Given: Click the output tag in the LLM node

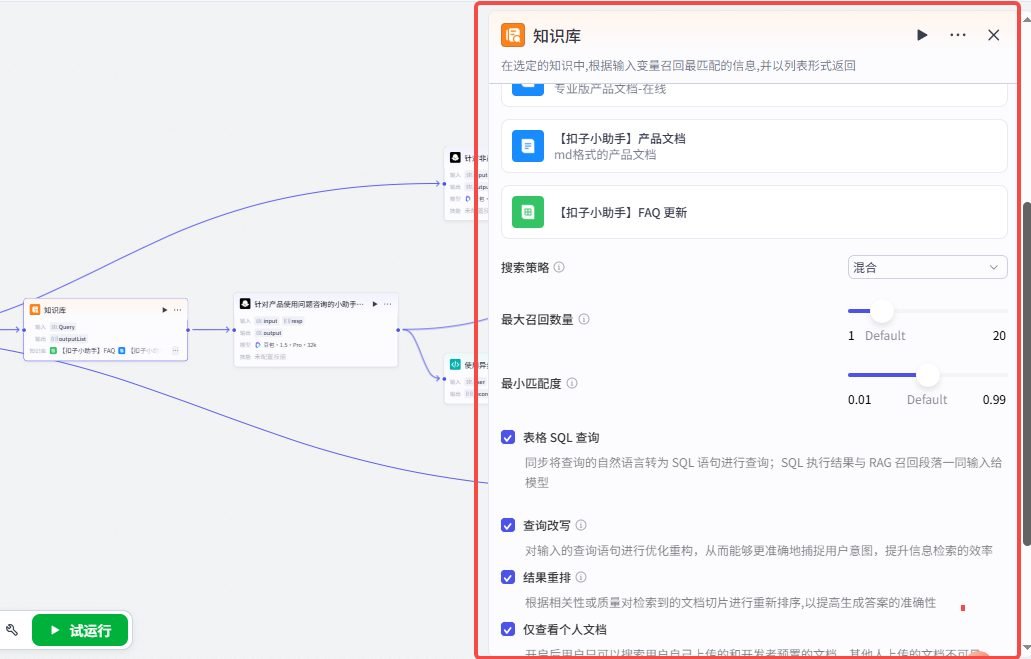Looking at the screenshot, I should point(269,333).
